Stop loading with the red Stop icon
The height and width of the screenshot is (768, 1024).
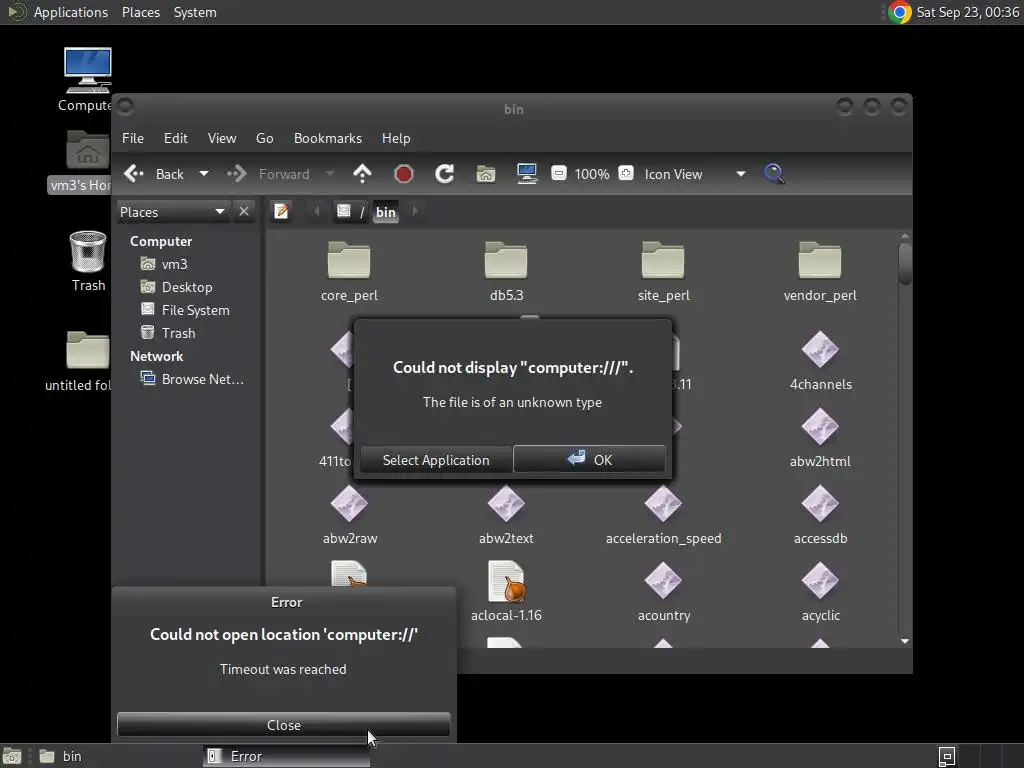tap(404, 174)
